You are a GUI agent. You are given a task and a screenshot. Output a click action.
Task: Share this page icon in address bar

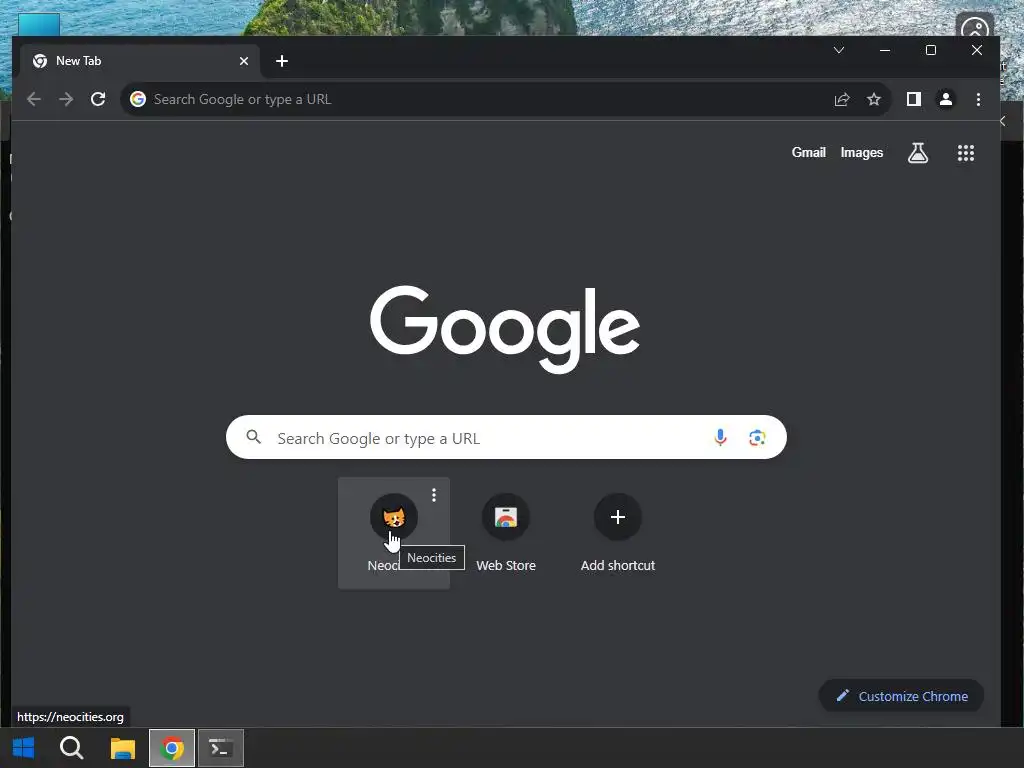tap(842, 99)
